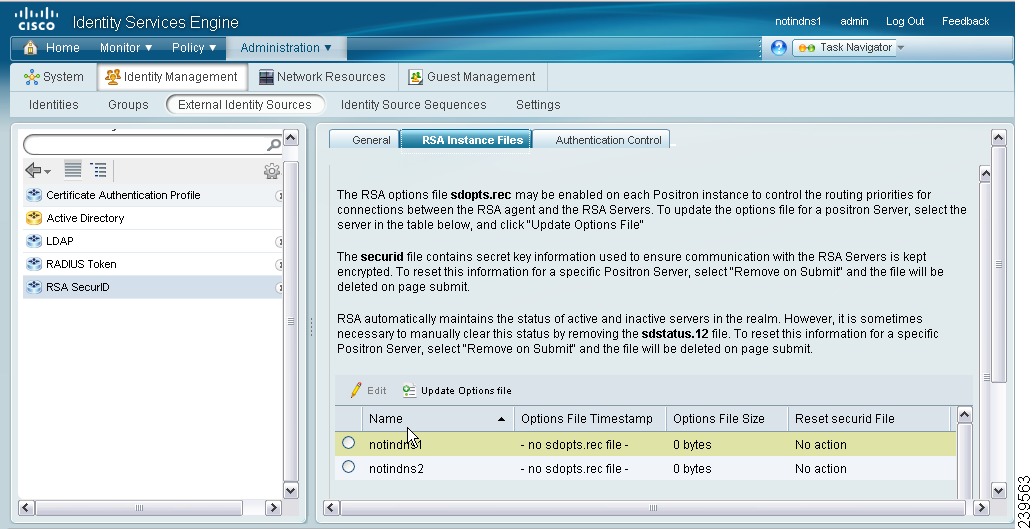Viewport: 1035px width, 529px height.
Task: Expand the RADIUS Token row arrow
Action: (279, 265)
